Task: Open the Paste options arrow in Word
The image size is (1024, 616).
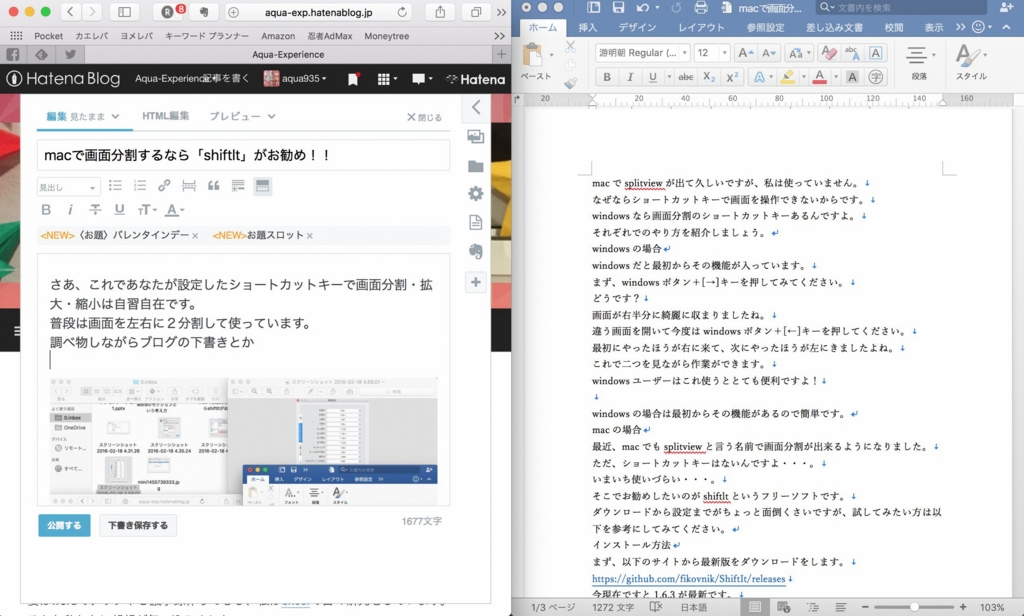Action: pyautogui.click(x=551, y=55)
